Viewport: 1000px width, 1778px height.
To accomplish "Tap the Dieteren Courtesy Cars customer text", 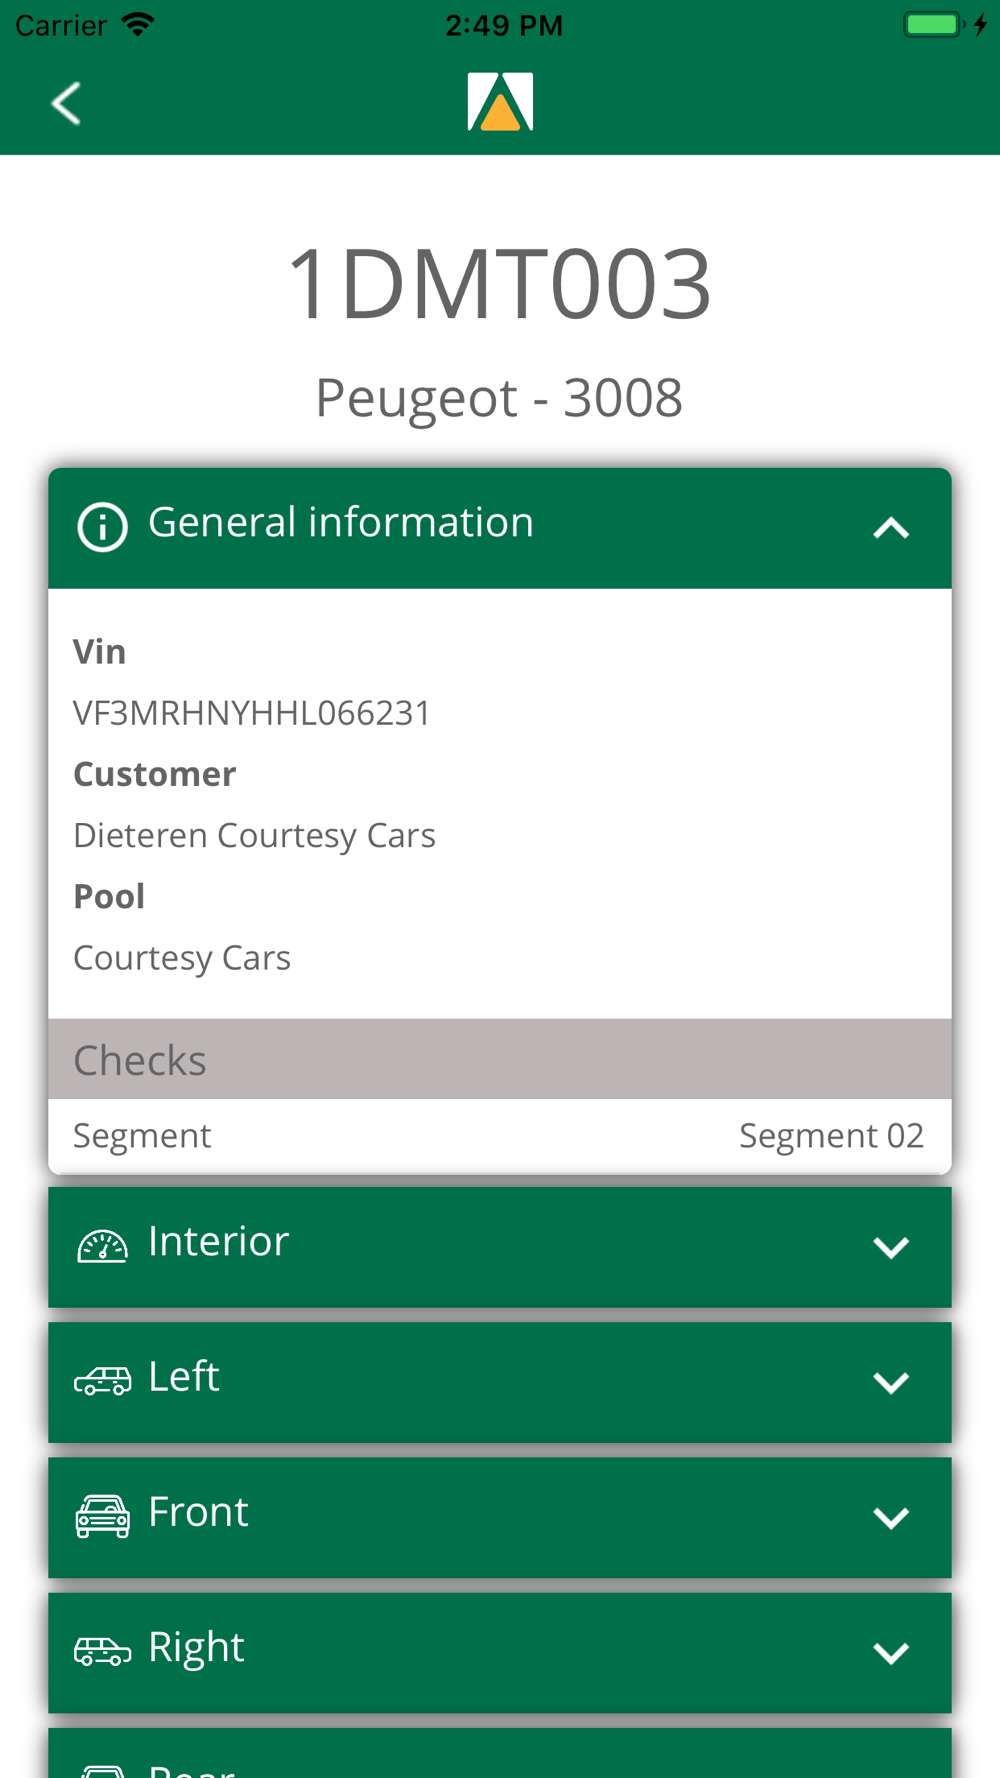I will pos(254,836).
